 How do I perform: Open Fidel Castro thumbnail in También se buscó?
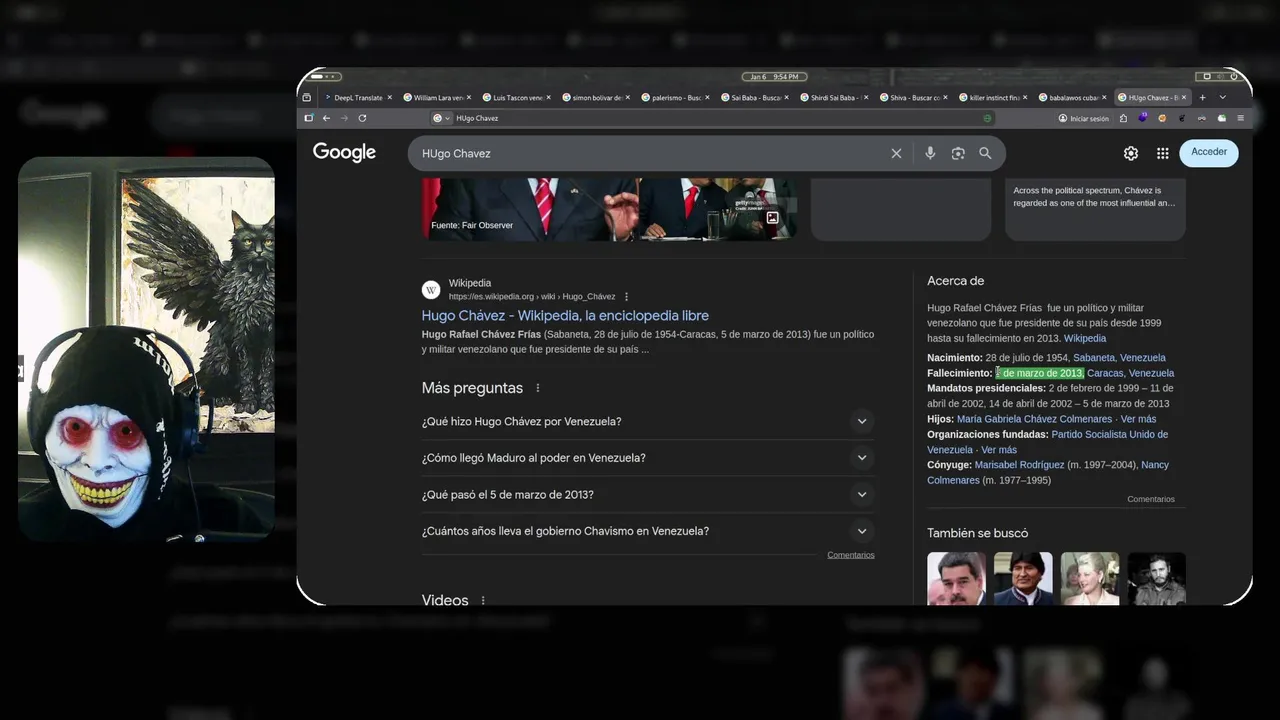point(1157,578)
